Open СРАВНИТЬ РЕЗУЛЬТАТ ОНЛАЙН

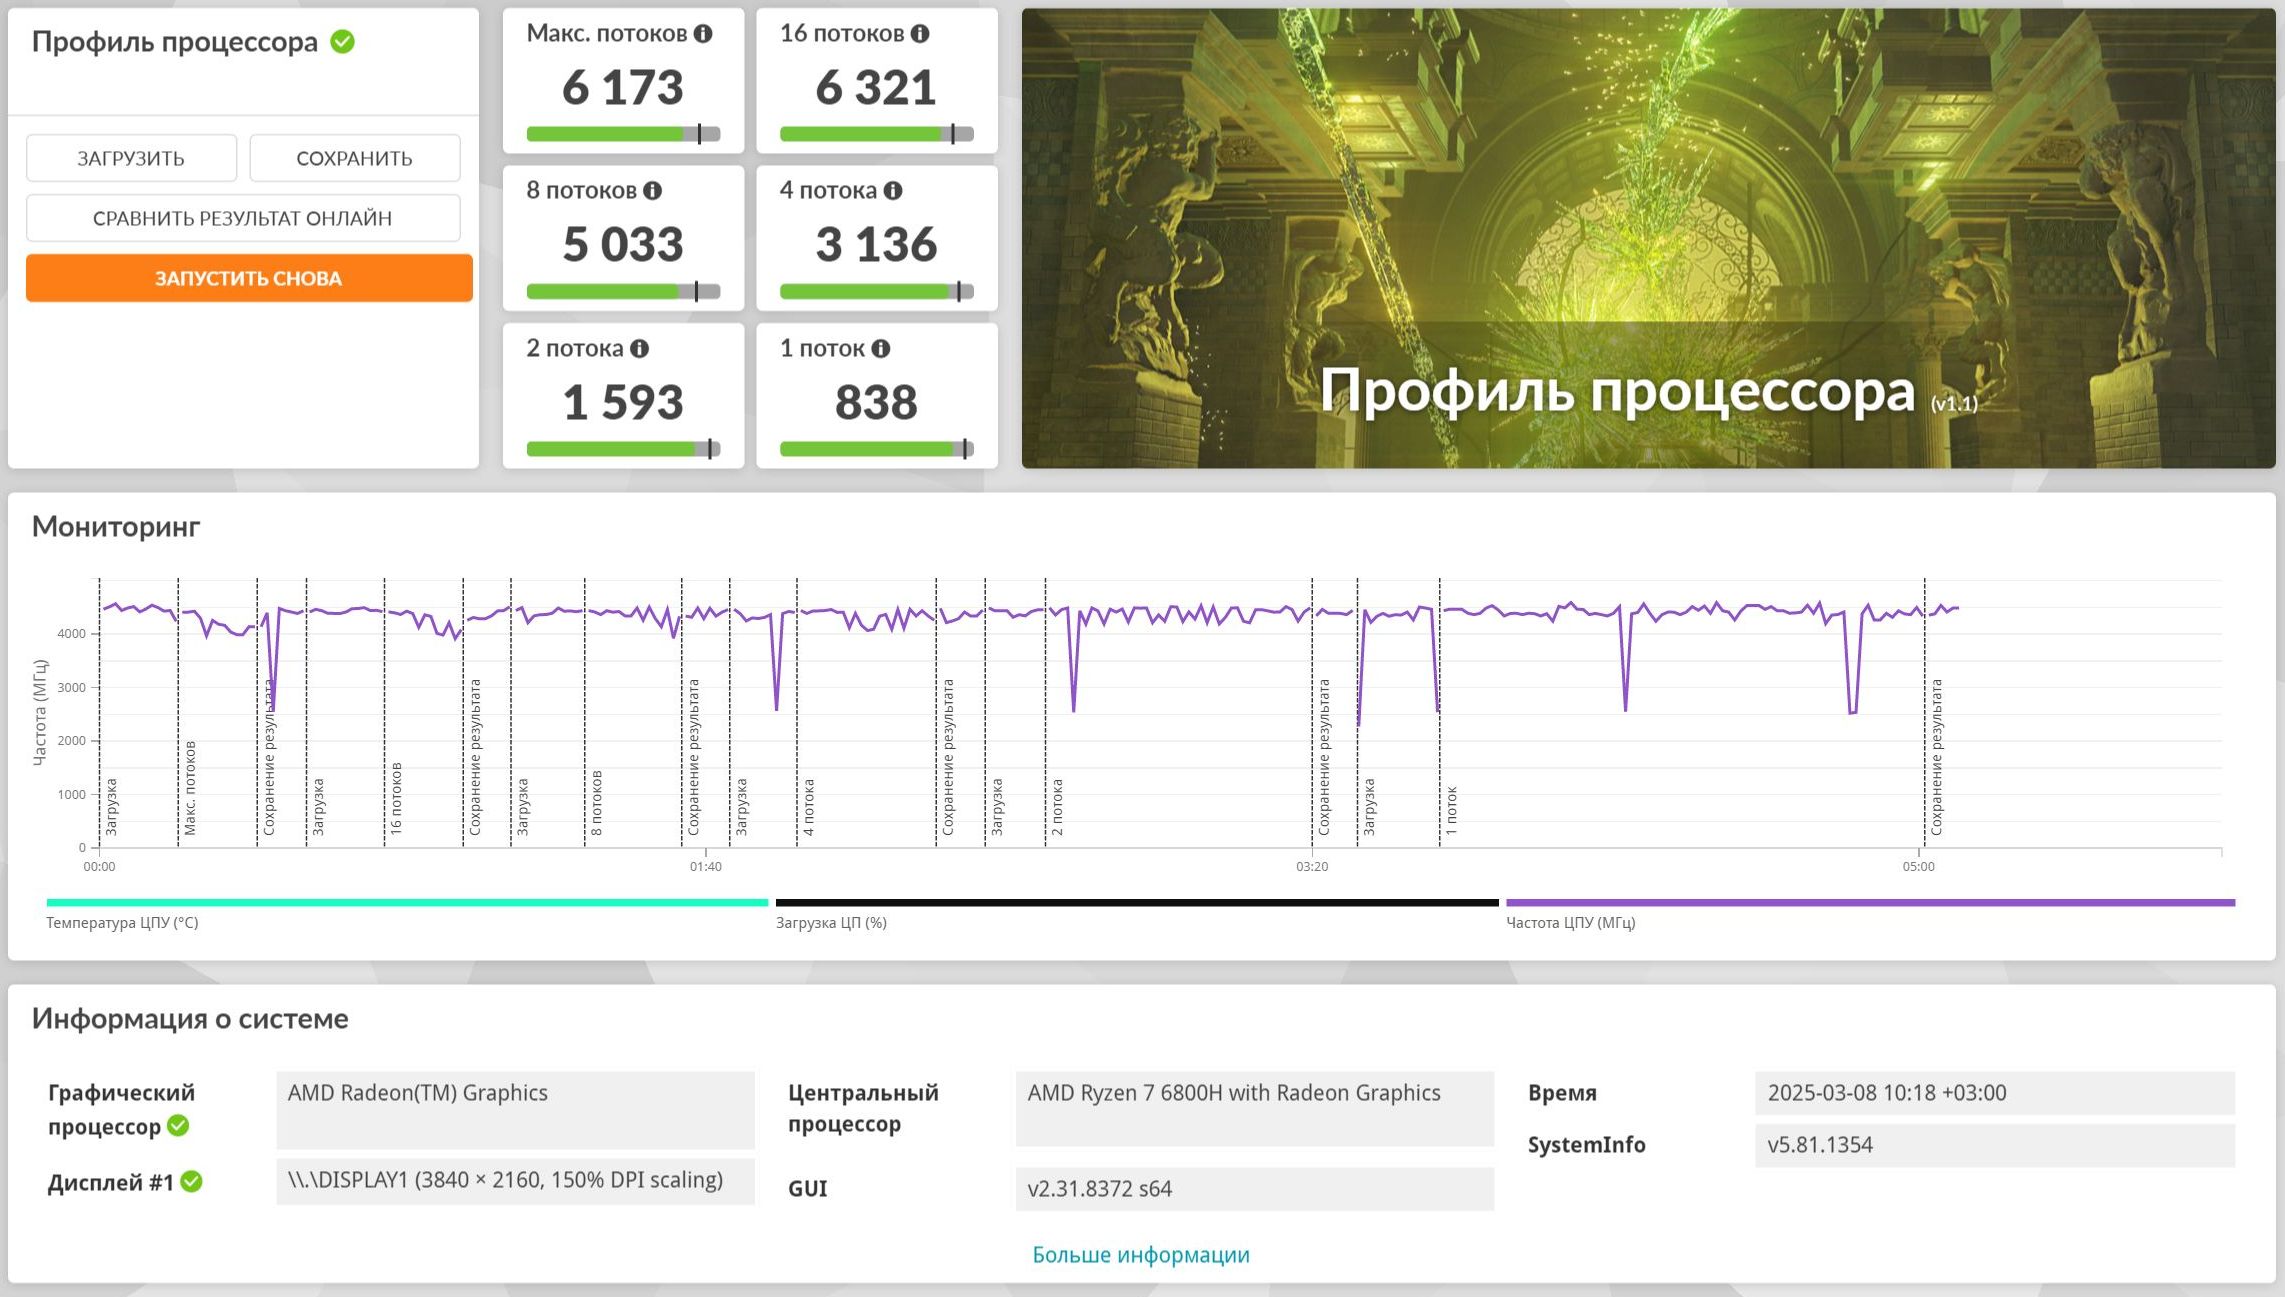[243, 218]
